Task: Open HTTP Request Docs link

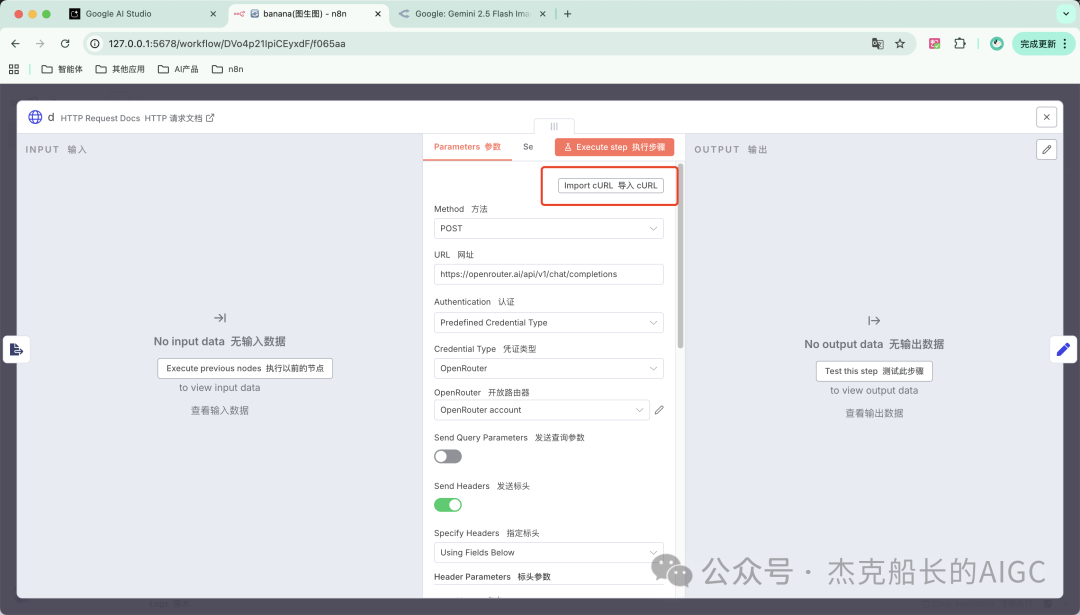Action: [x=137, y=118]
